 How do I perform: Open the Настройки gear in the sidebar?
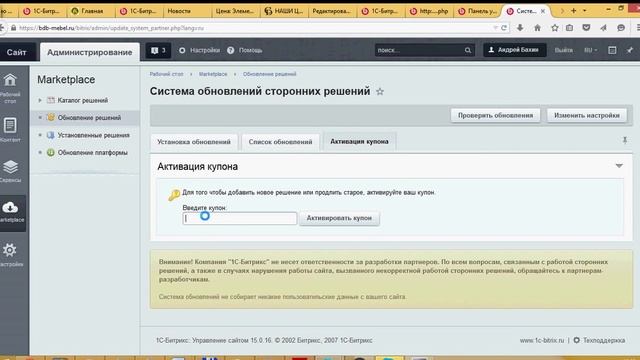pyautogui.click(x=10, y=250)
